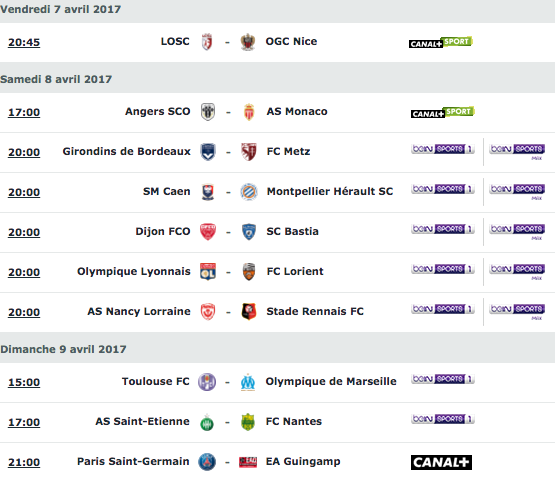Click the Toulouse FC purple crest
The image size is (555, 481).
click(207, 382)
